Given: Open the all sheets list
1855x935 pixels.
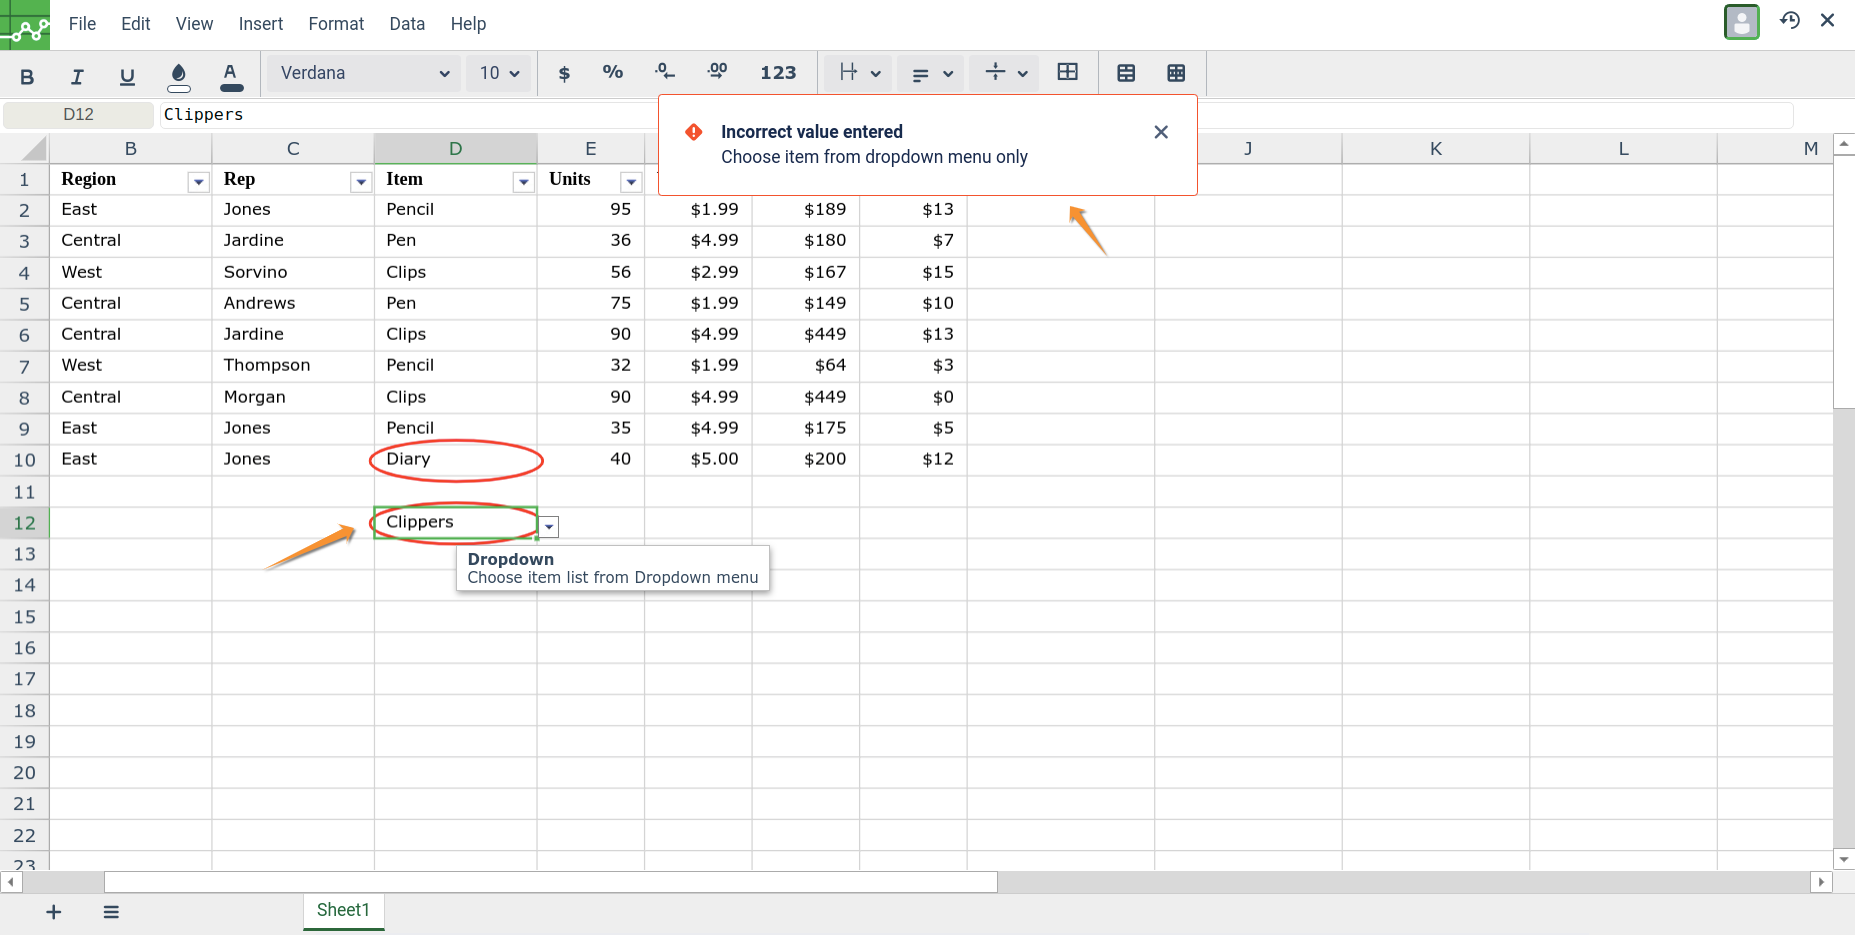Looking at the screenshot, I should point(111,912).
